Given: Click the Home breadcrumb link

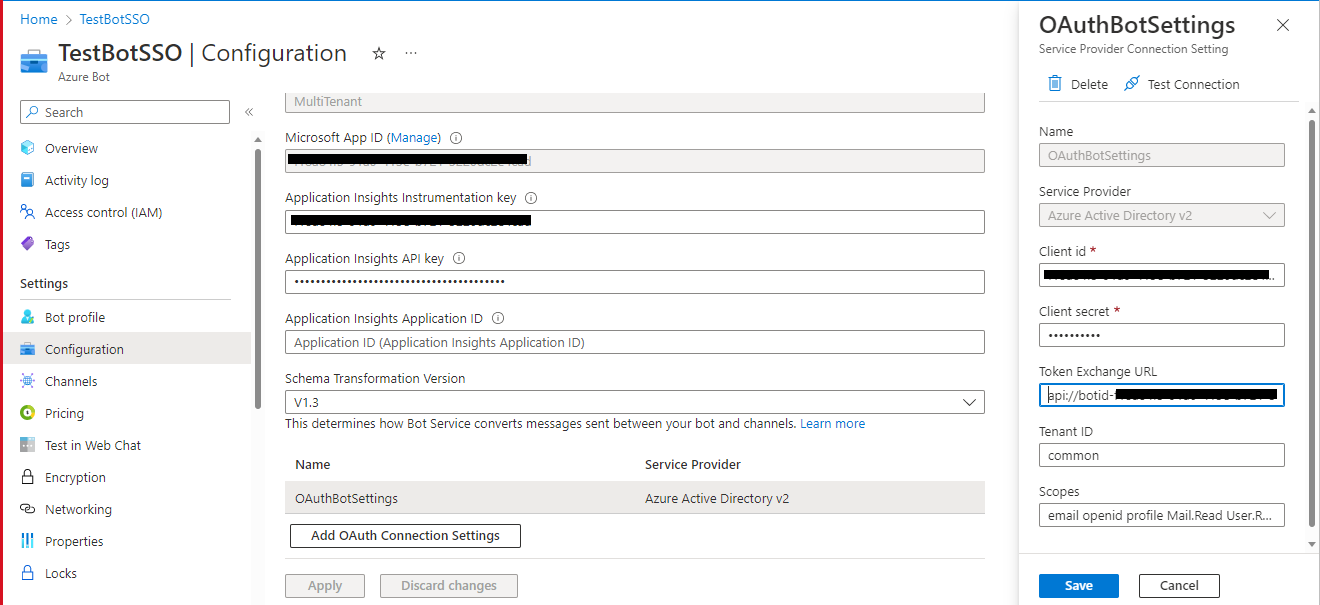Looking at the screenshot, I should click(x=39, y=19).
